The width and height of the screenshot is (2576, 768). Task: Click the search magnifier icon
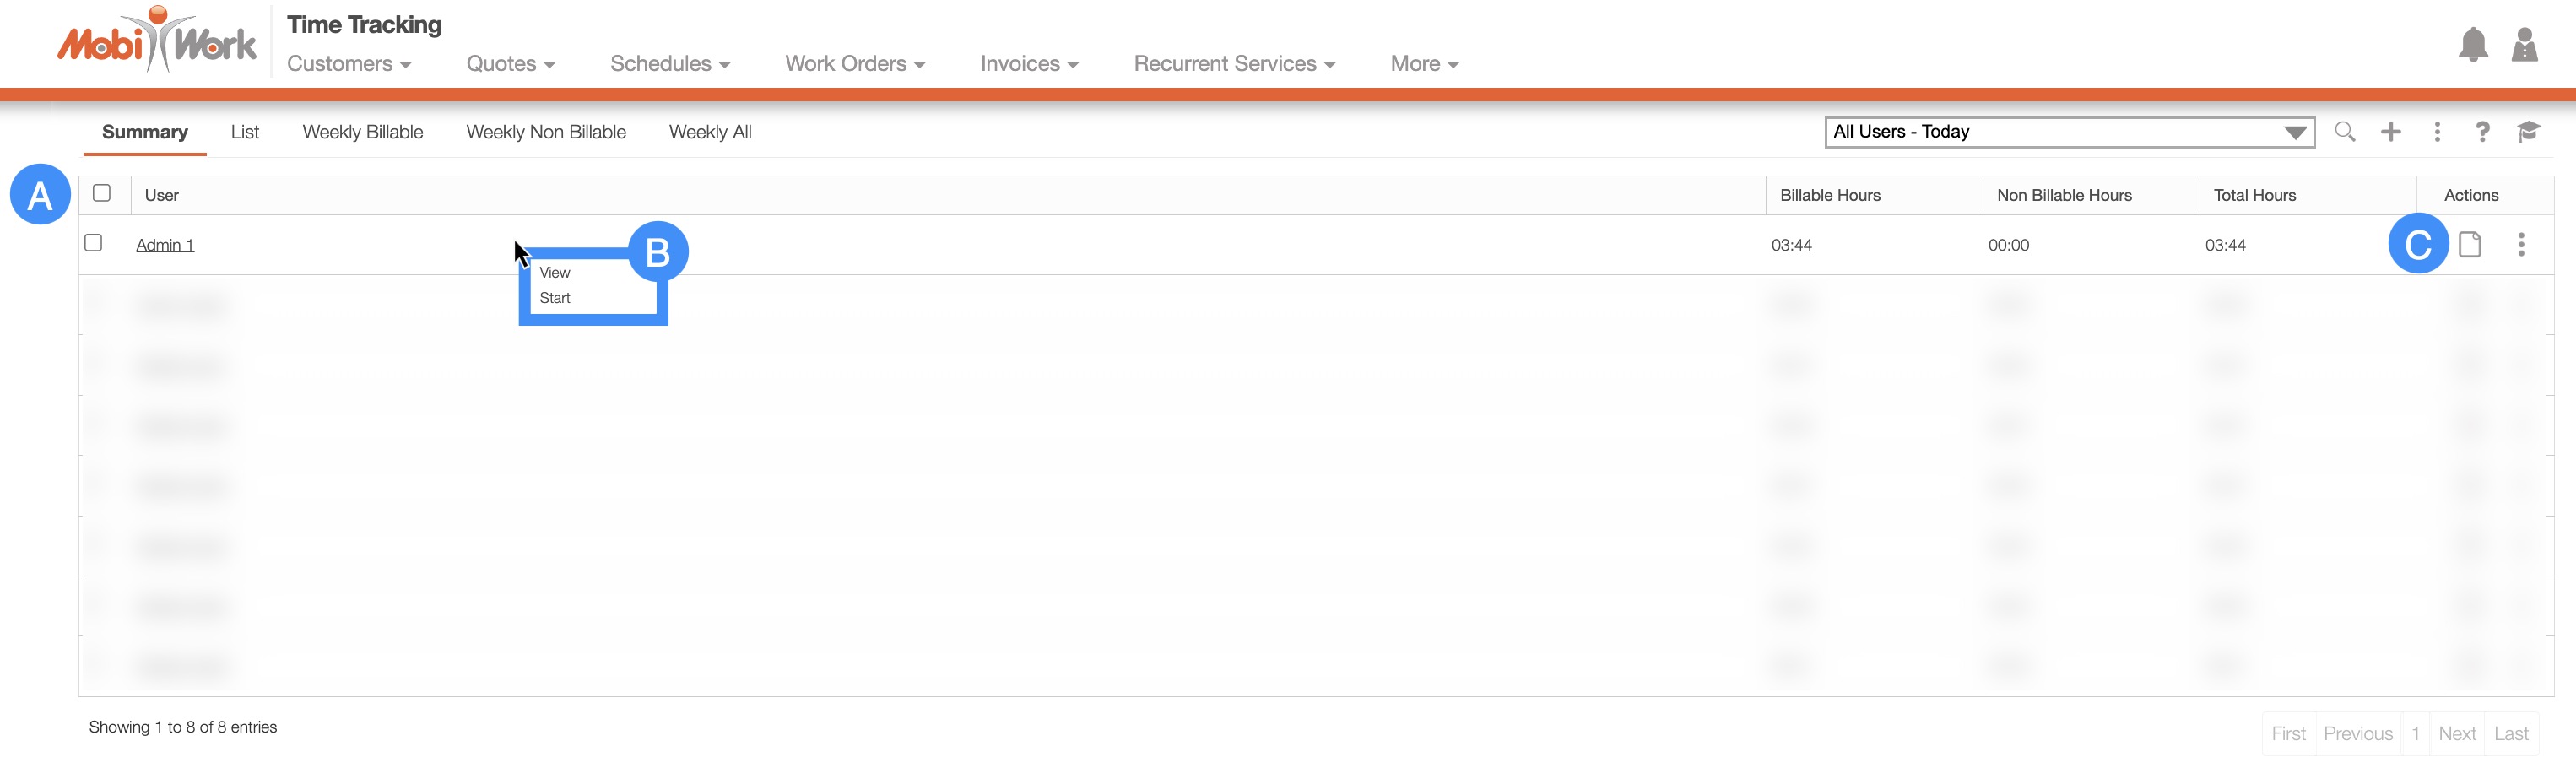point(2344,132)
